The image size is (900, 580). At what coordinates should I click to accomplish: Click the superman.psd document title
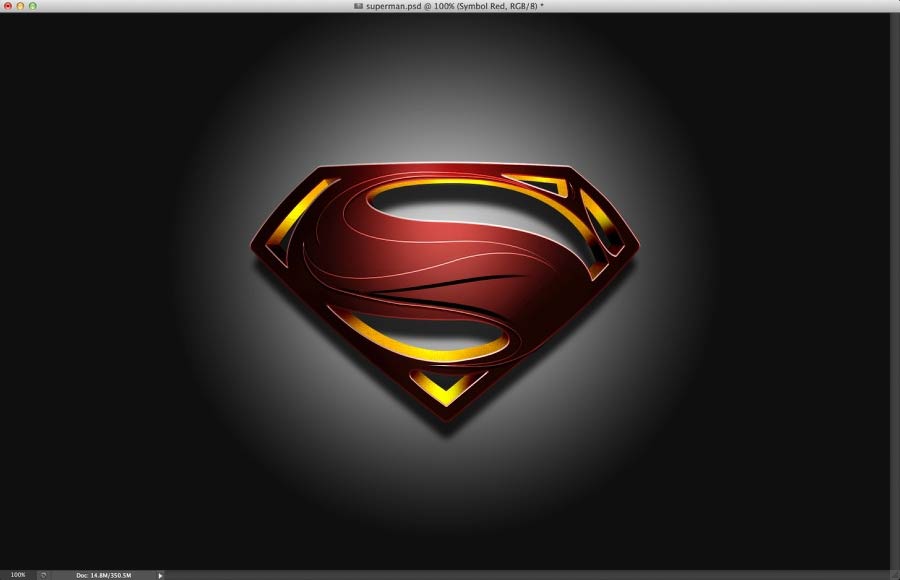(455, 6)
